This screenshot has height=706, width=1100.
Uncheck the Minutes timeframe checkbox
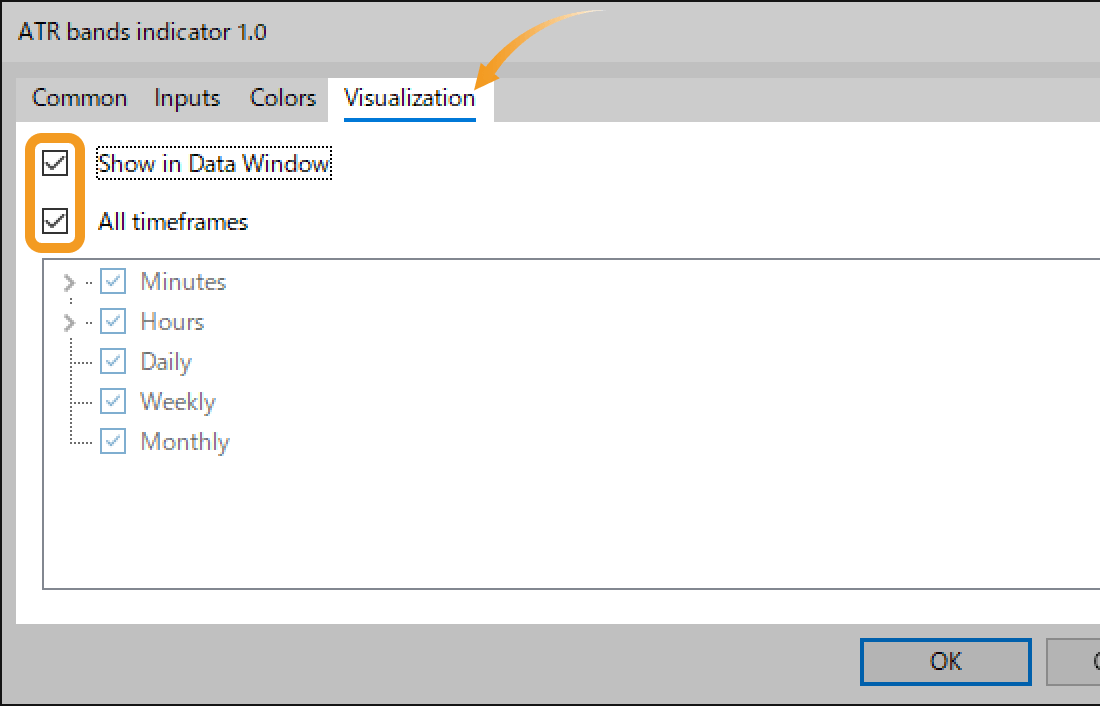tap(113, 281)
